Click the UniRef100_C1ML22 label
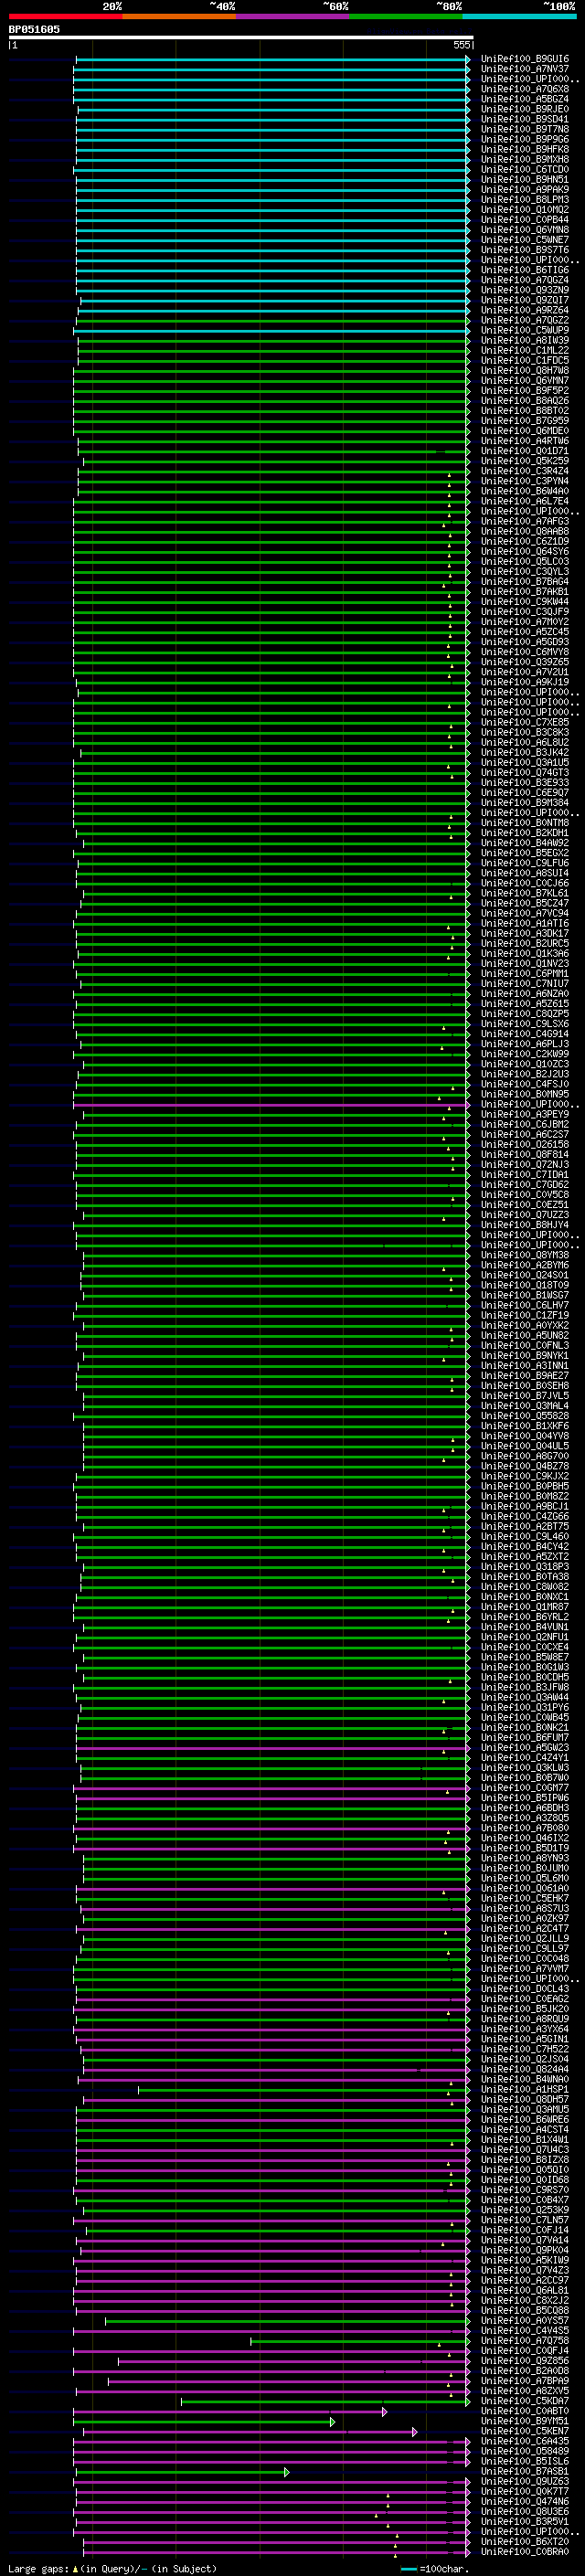This screenshot has width=585, height=2576. [525, 350]
